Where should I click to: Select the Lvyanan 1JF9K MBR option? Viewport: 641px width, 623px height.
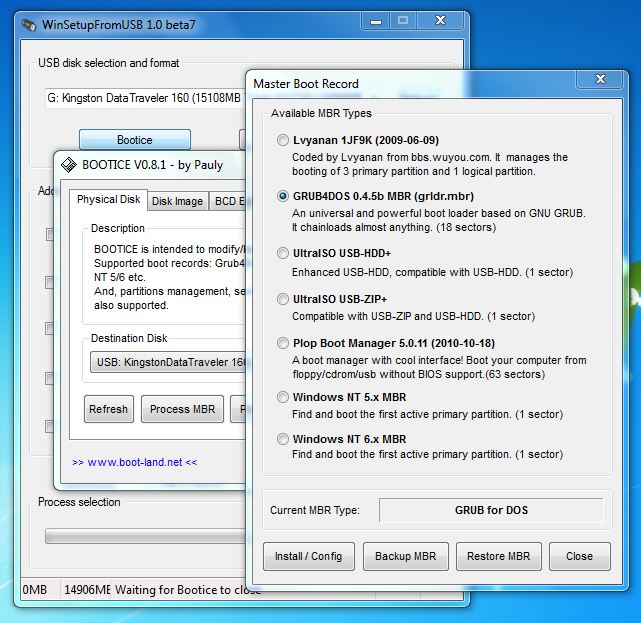[283, 141]
